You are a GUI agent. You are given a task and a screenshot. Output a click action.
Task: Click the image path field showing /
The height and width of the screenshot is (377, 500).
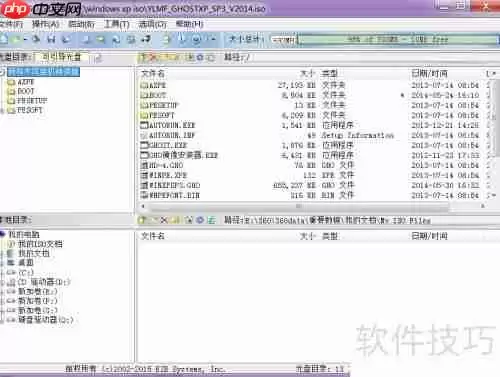click(x=373, y=57)
